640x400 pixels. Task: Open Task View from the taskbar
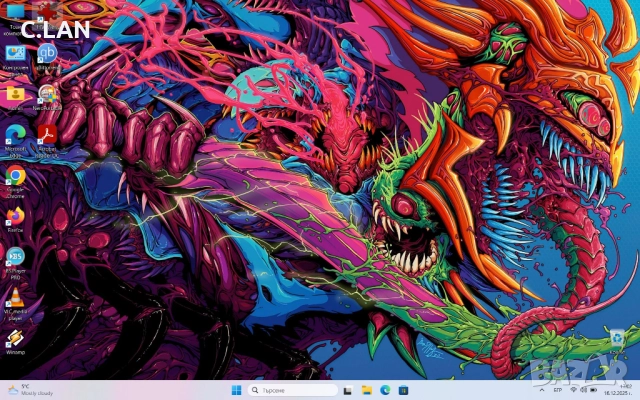tap(351, 389)
